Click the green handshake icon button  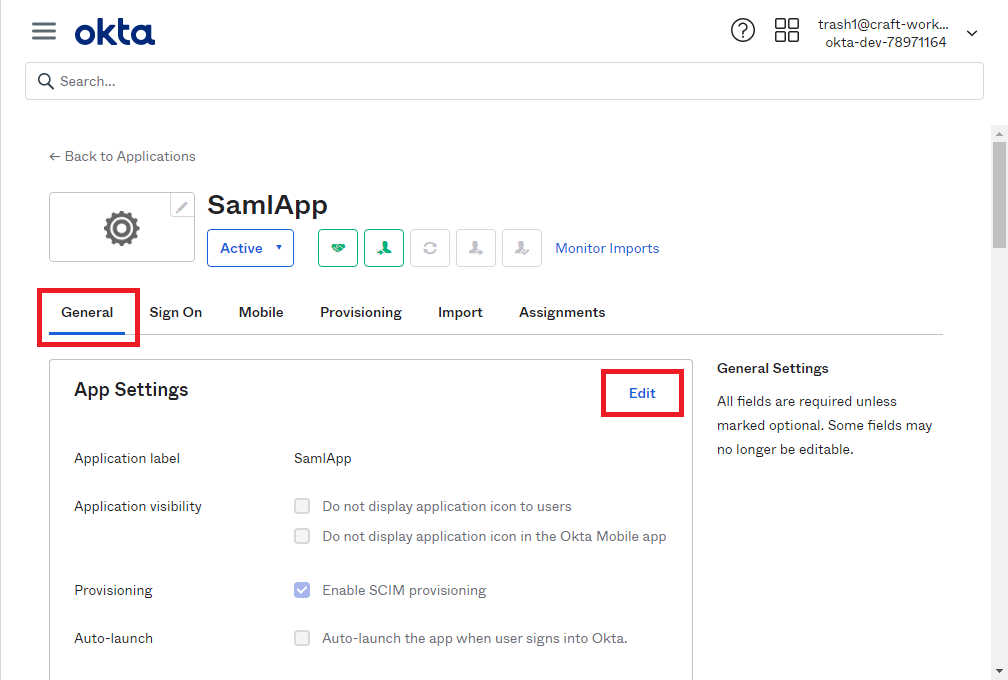pyautogui.click(x=338, y=248)
